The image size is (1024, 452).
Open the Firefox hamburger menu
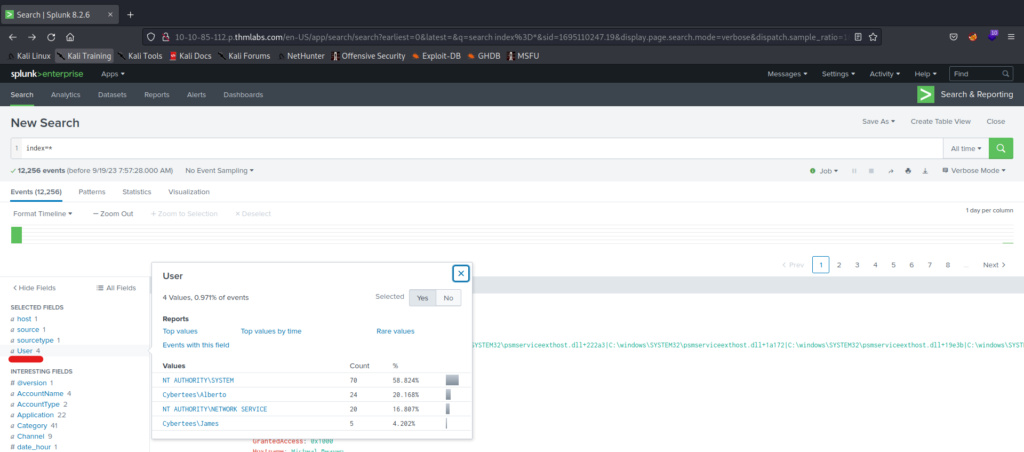1012,37
